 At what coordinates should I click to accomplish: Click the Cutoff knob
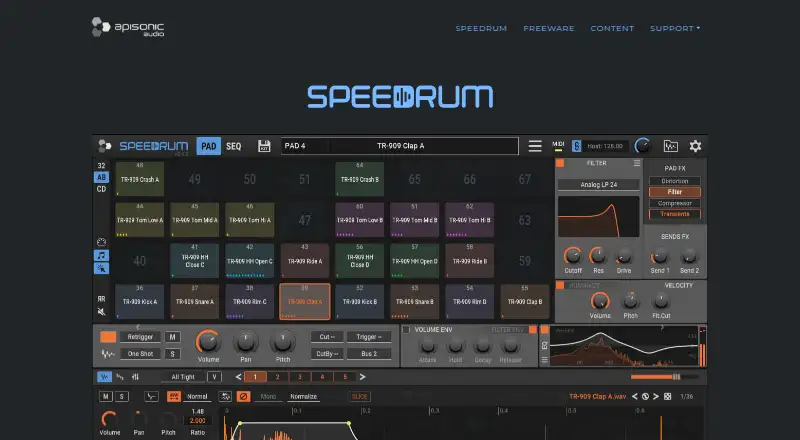(572, 256)
